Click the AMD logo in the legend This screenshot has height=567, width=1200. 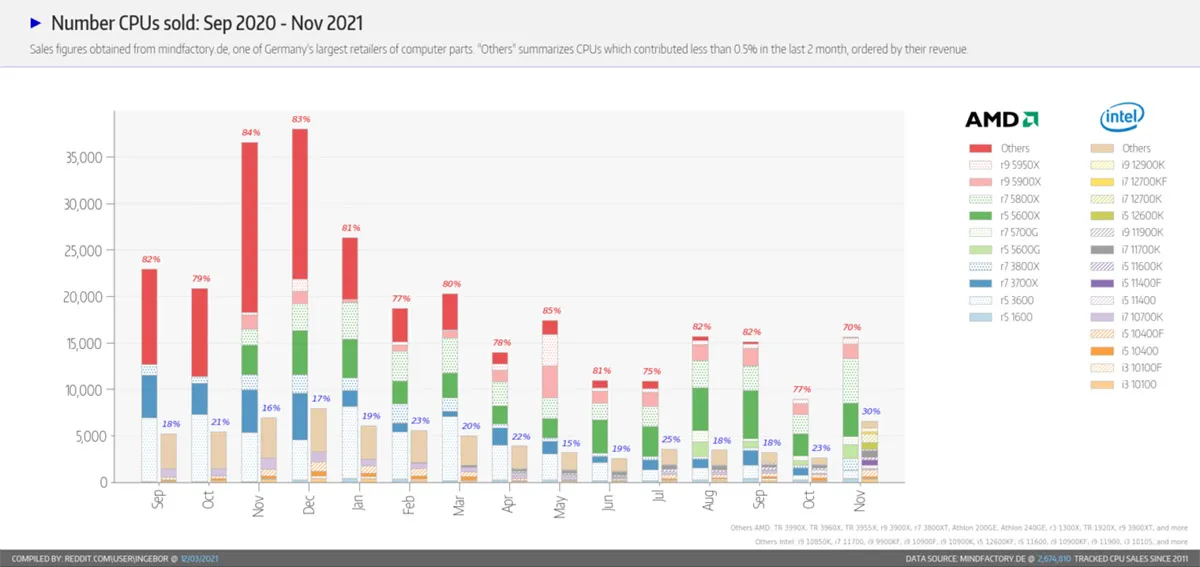tap(1001, 119)
